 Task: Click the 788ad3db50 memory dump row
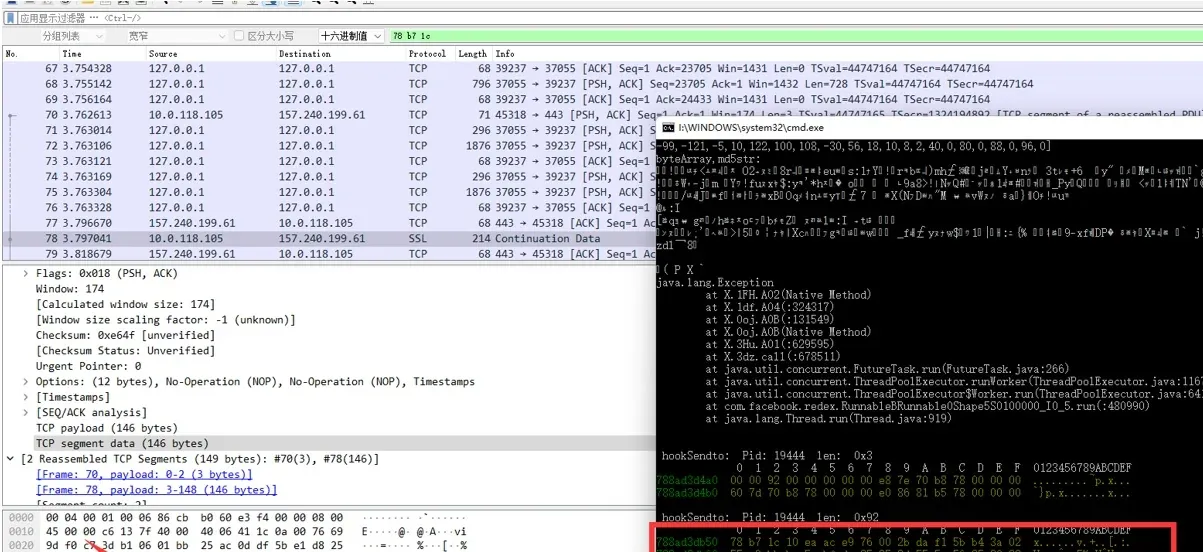[x=895, y=541]
